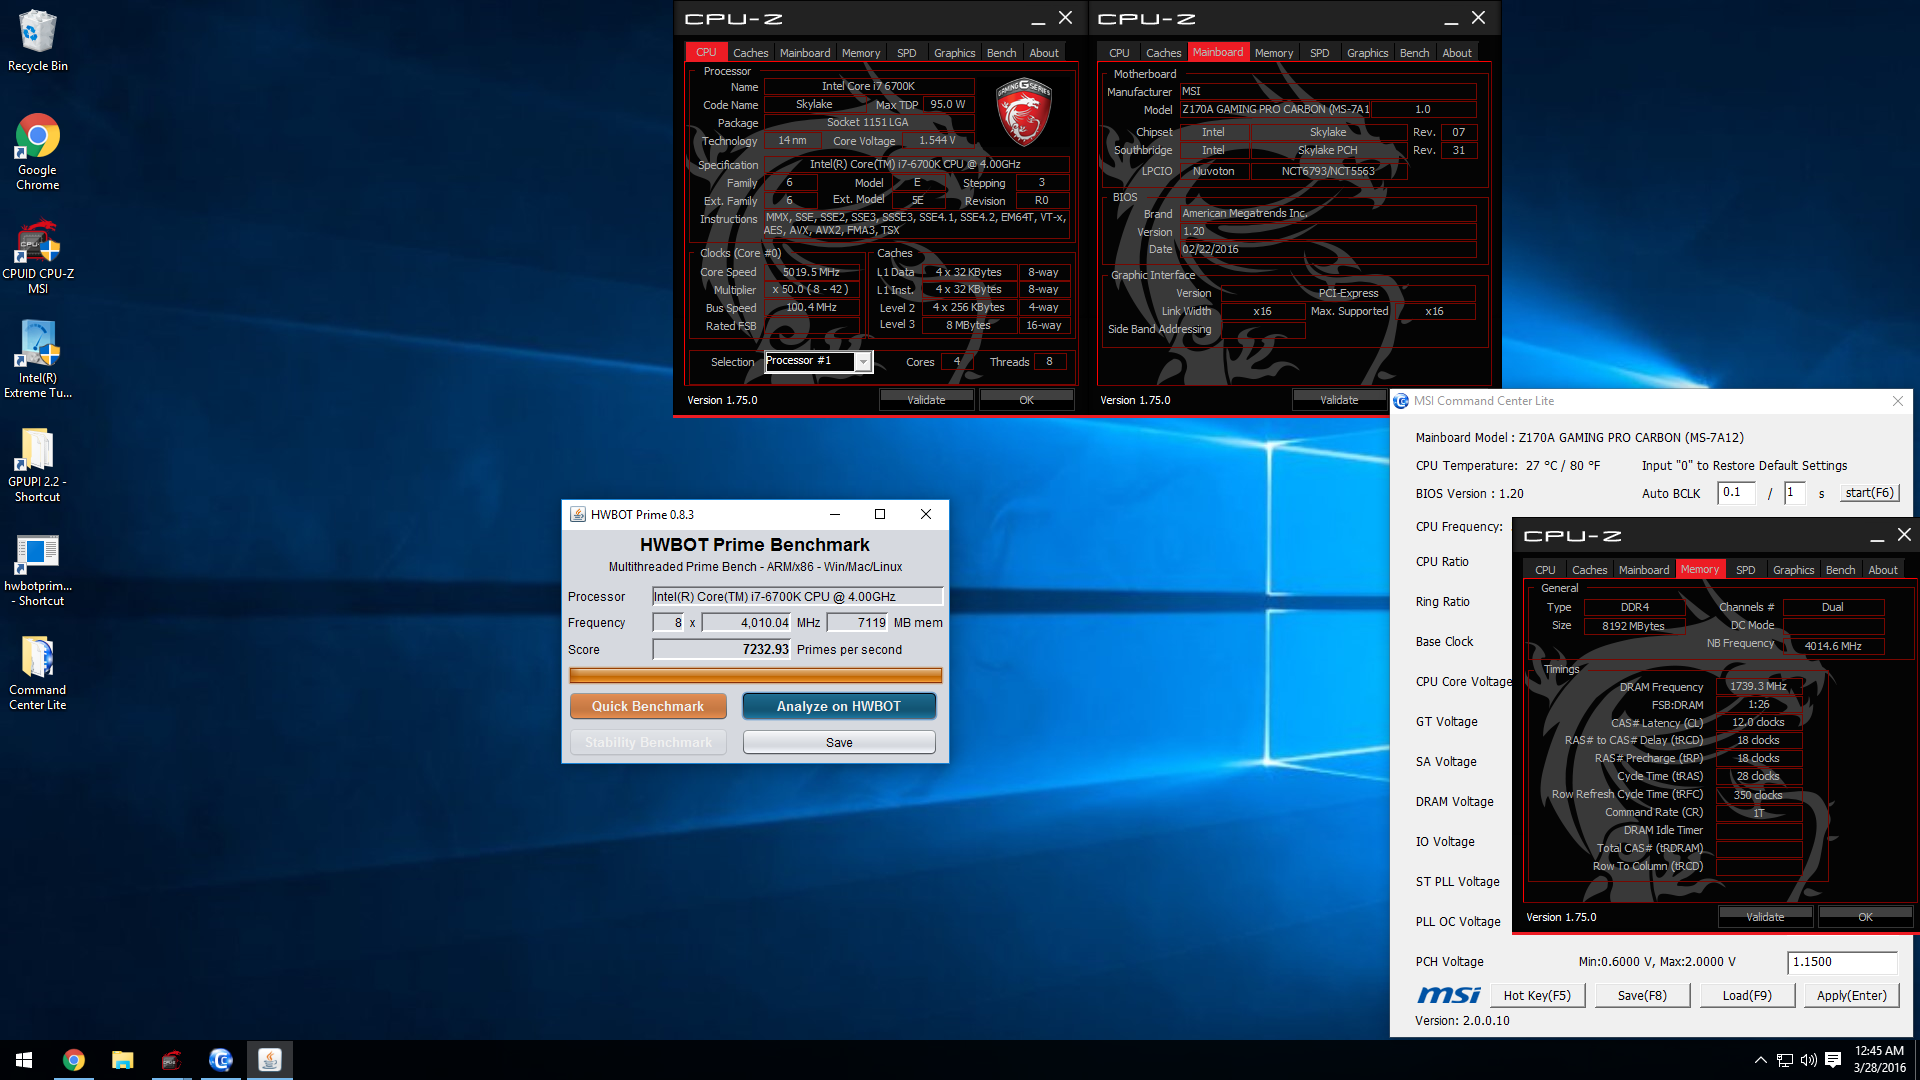Open Google Chrome desktop shortcut
The width and height of the screenshot is (1920, 1080).
37,152
